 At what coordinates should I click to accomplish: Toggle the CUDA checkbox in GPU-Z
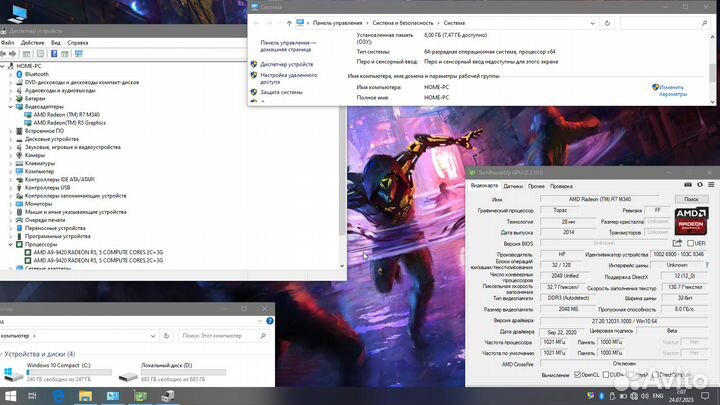(606, 375)
